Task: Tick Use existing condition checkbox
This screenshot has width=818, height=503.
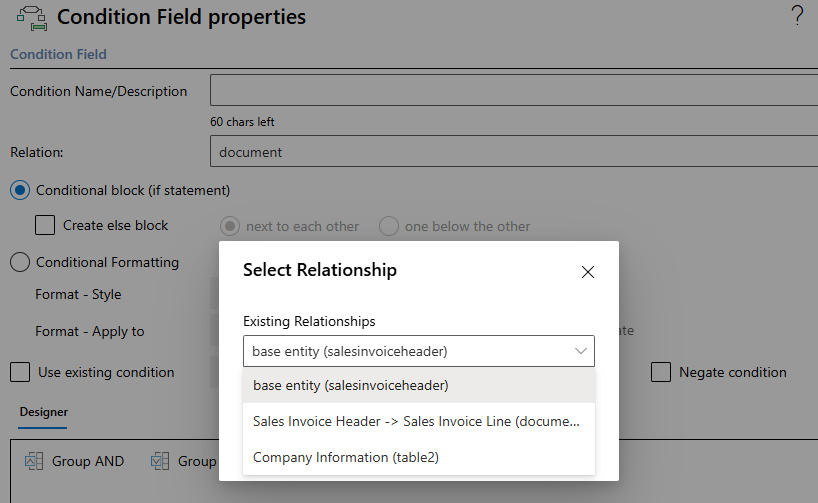Action: (20, 373)
